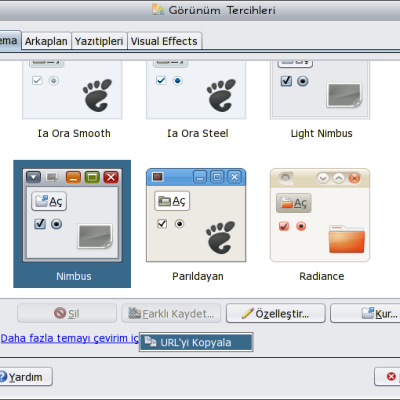Image resolution: width=400 pixels, height=400 pixels.
Task: Follow the 'Daha fazla temayı çevirim içi' link
Action: (x=69, y=338)
